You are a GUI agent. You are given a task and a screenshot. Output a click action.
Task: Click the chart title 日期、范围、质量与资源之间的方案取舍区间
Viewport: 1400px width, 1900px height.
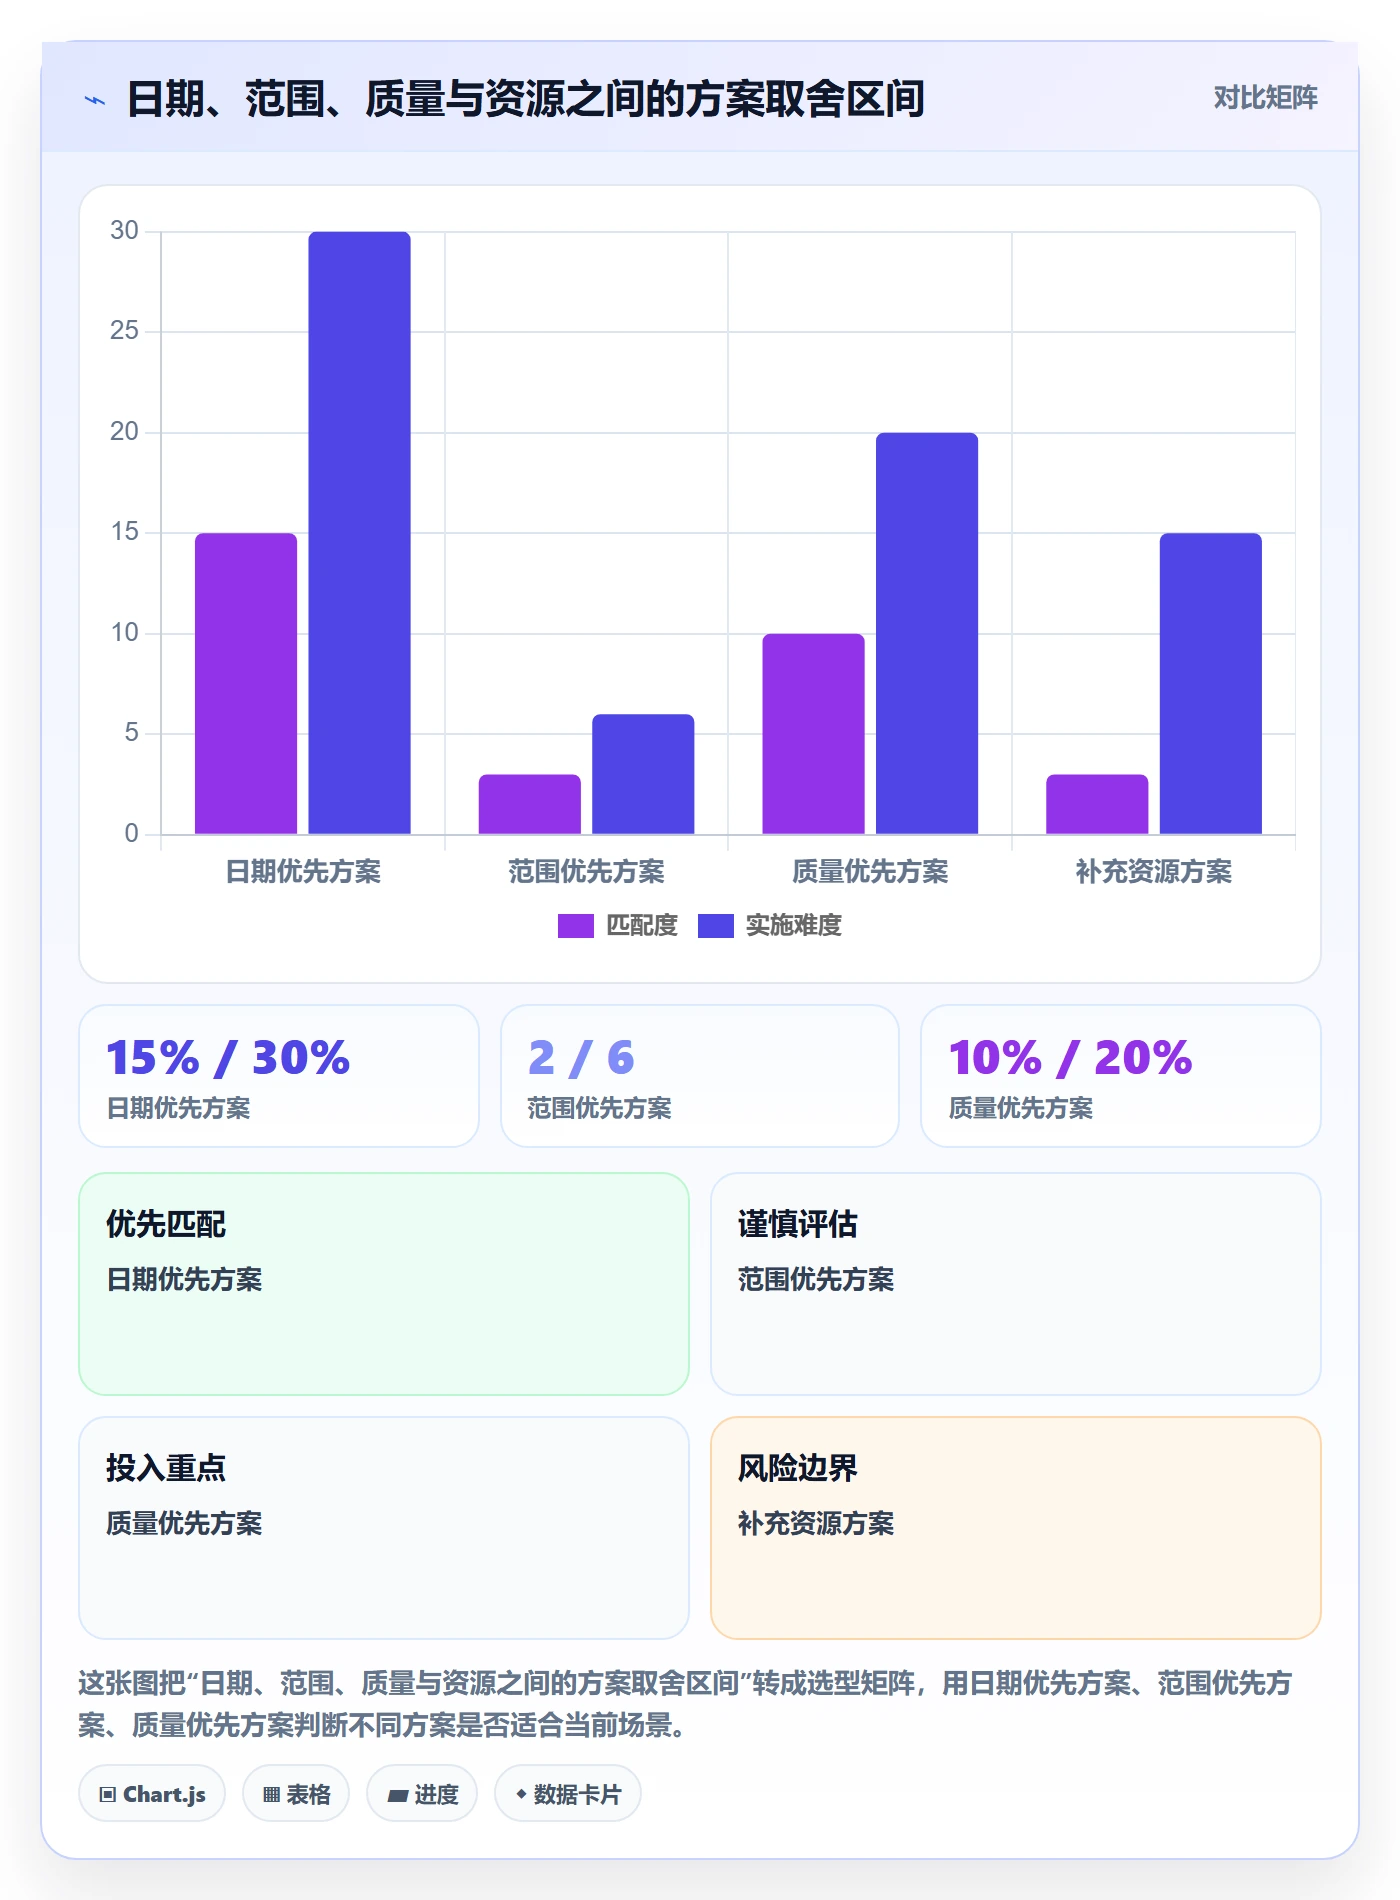coord(525,99)
